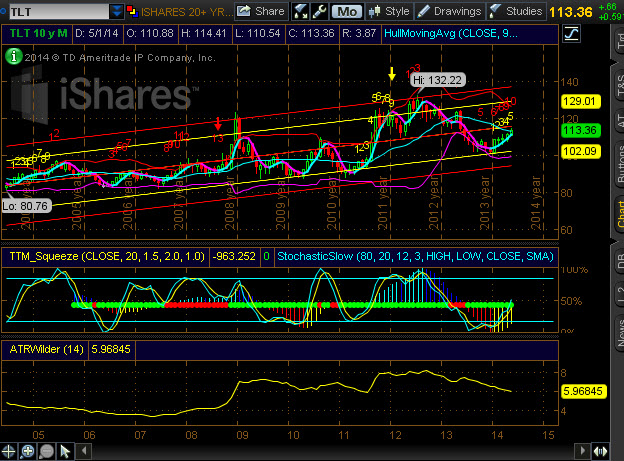Click the Mo timeframe button
Screen dimensions: 624x461
coord(346,12)
